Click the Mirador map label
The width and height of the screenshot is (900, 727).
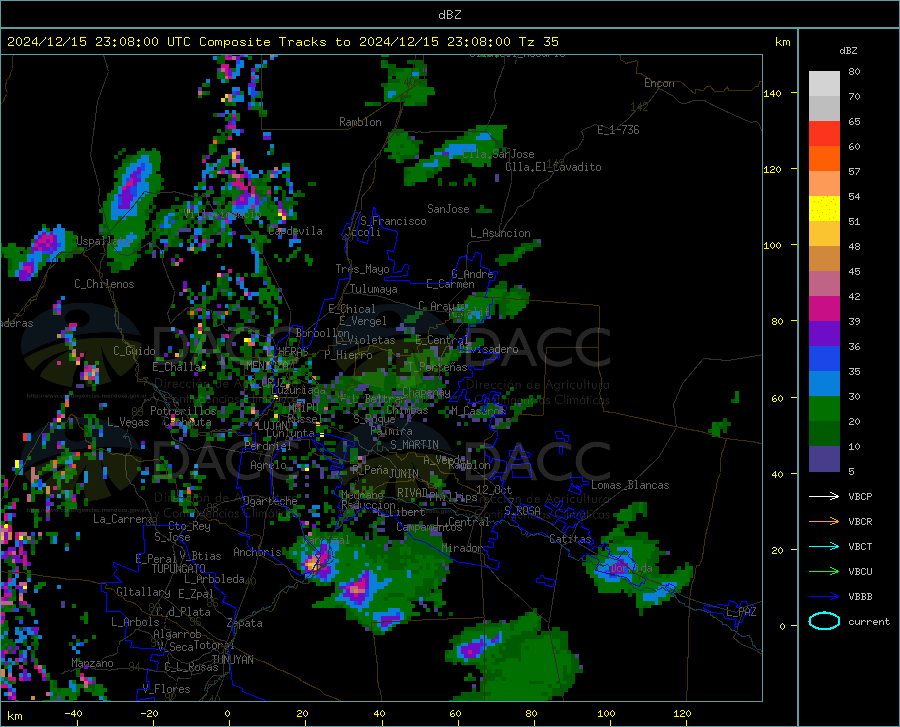pos(462,548)
